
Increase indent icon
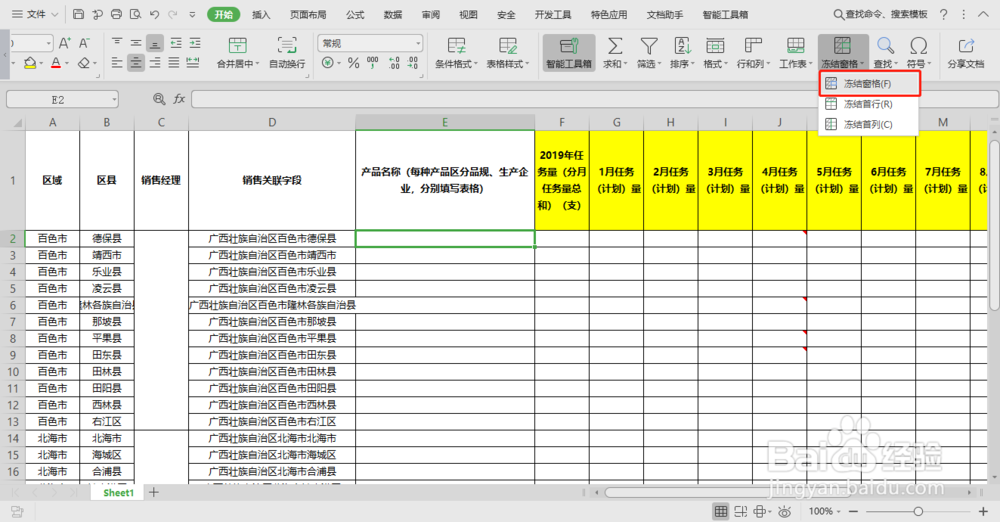pos(195,43)
